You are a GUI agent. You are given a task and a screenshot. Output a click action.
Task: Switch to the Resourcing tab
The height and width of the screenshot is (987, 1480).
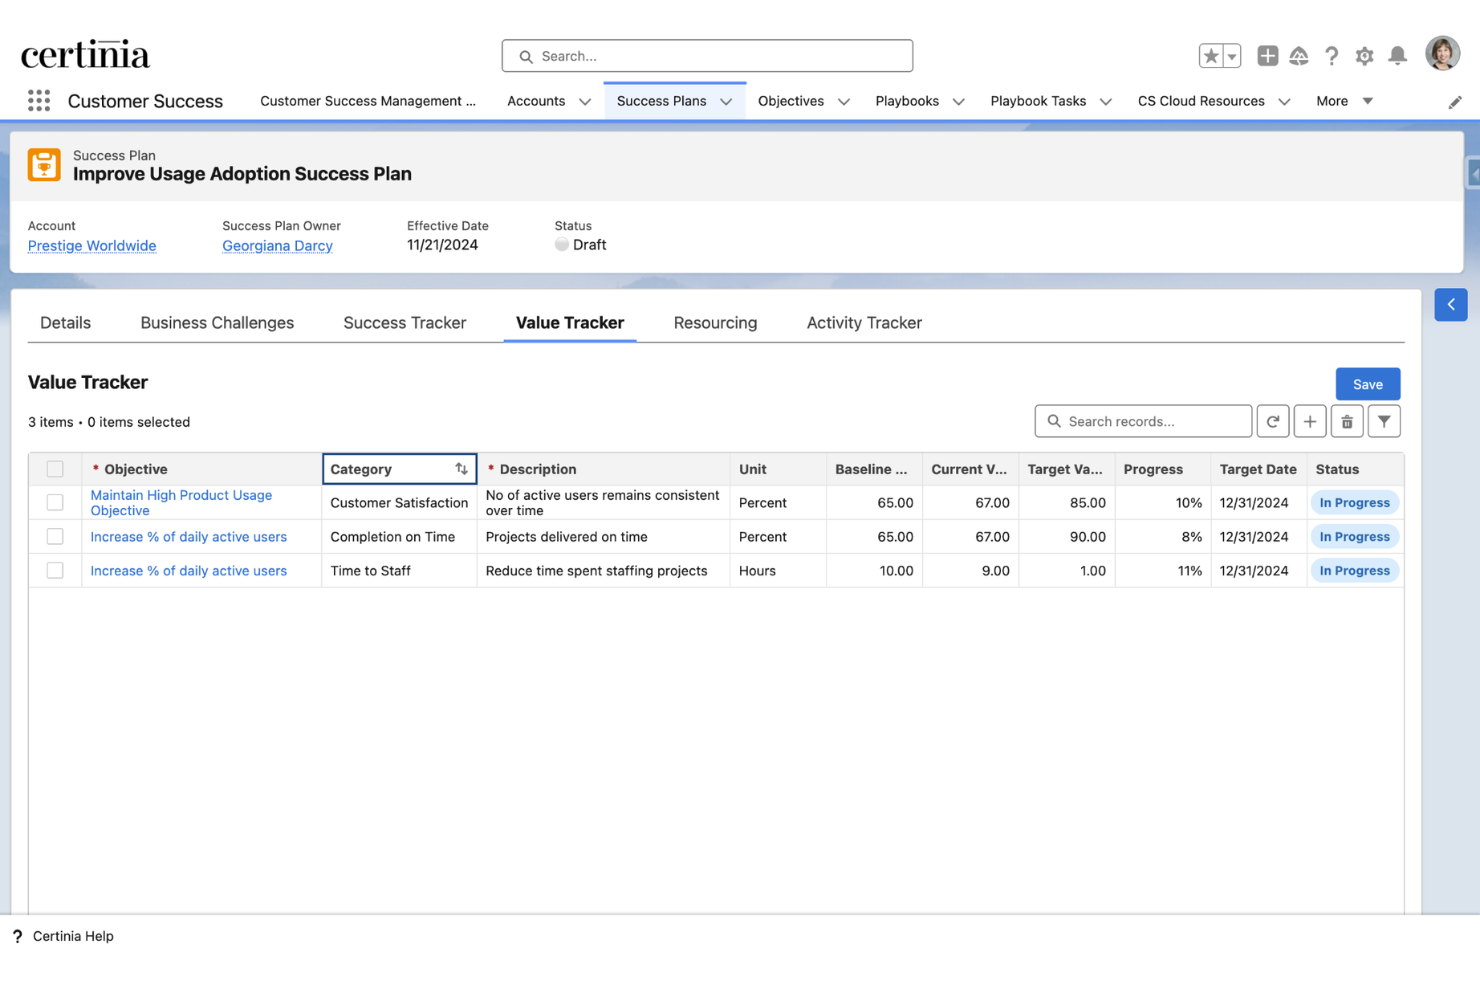tap(715, 323)
